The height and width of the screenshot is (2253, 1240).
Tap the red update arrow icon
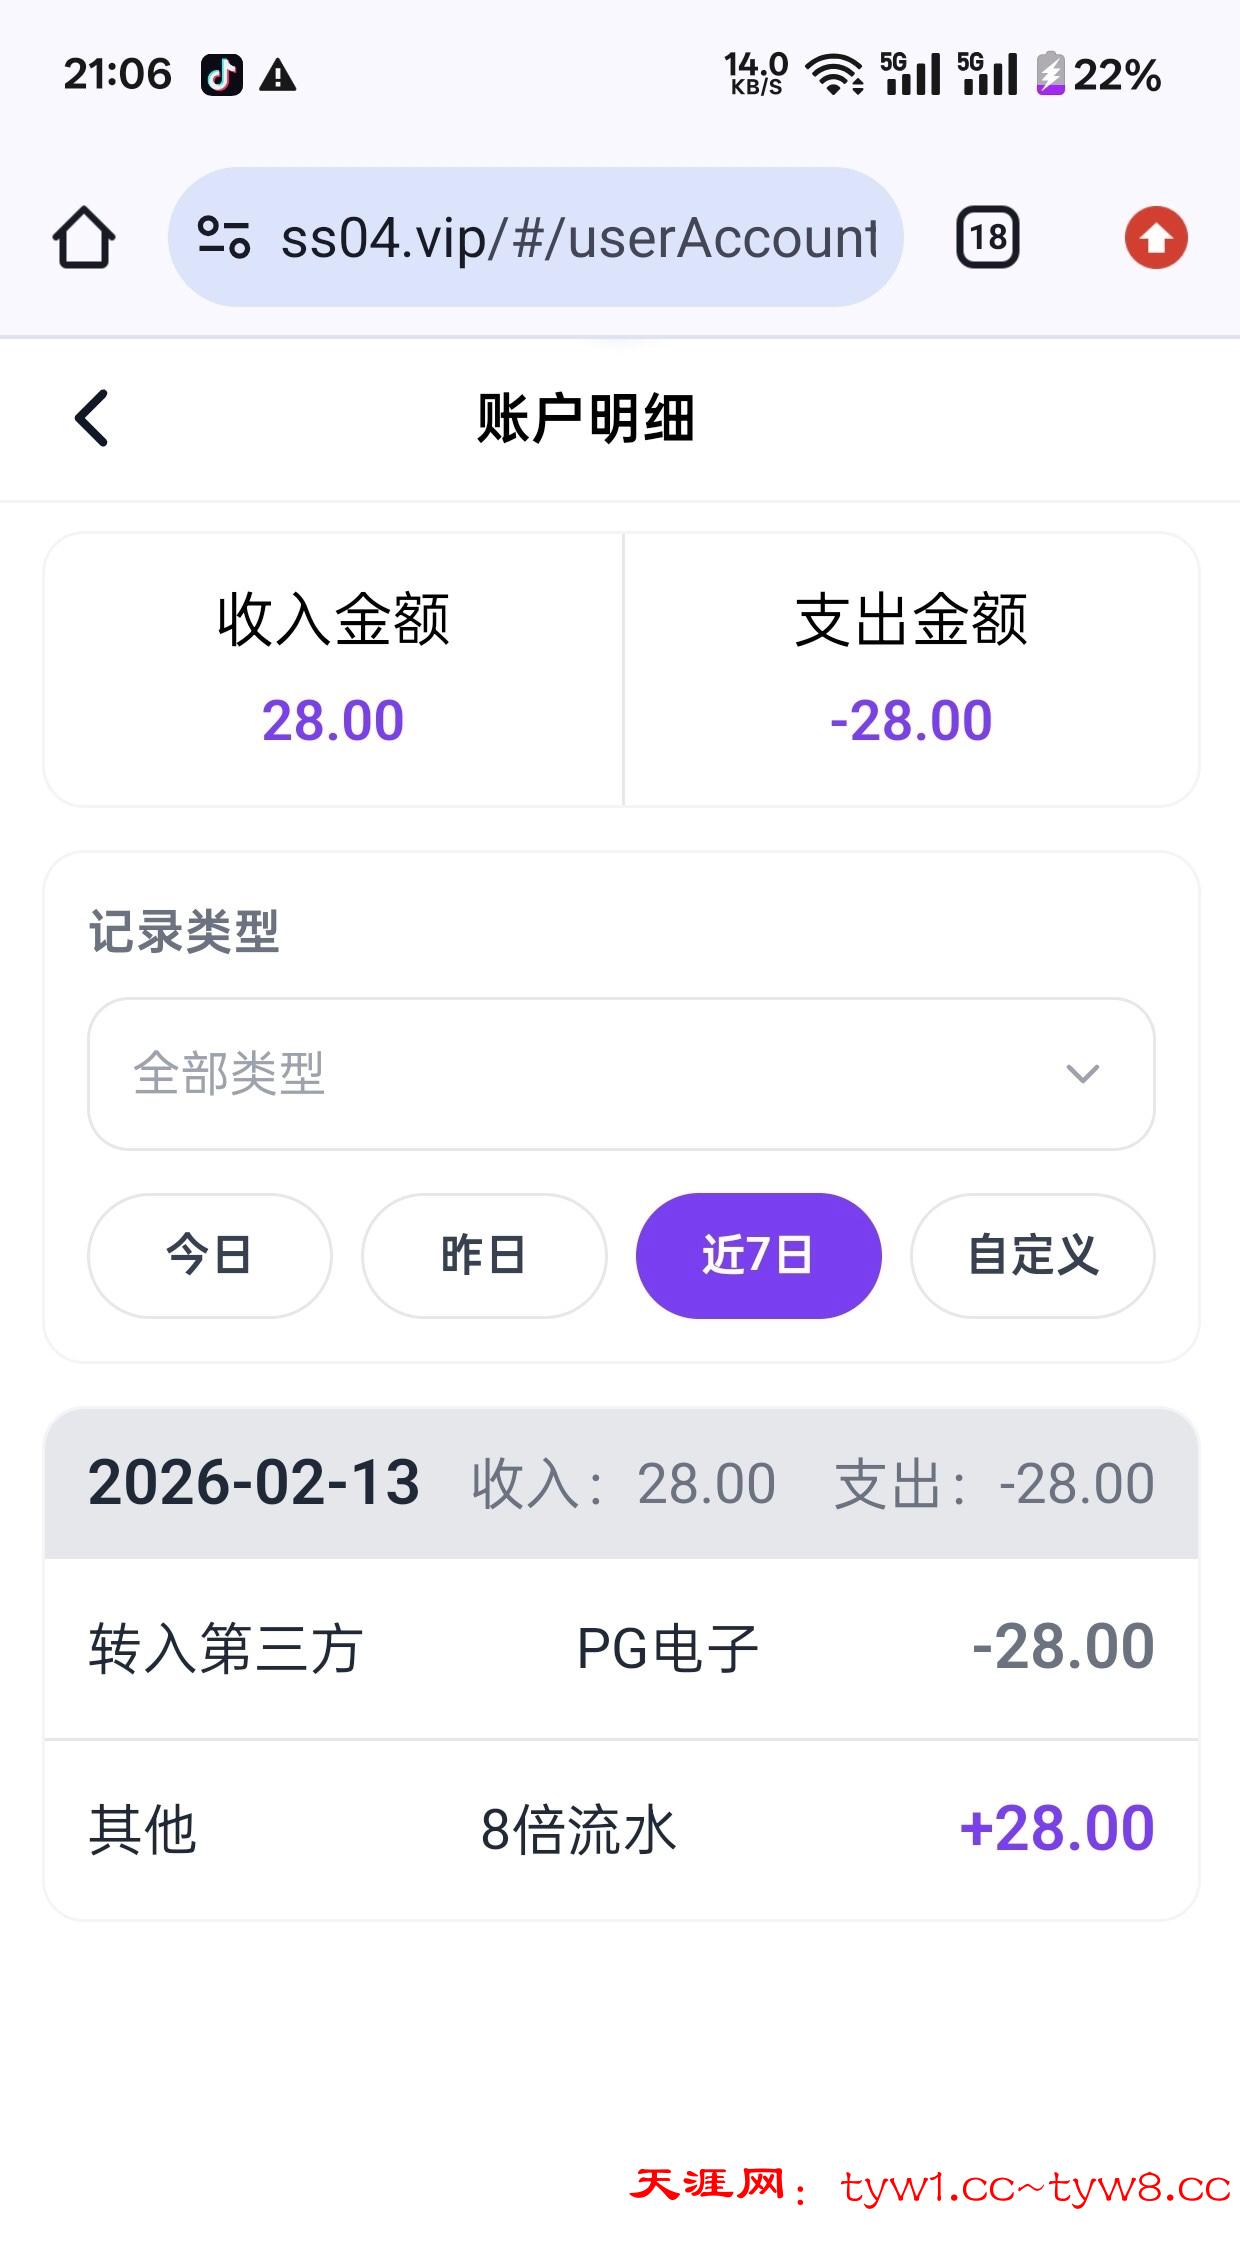tap(1156, 238)
